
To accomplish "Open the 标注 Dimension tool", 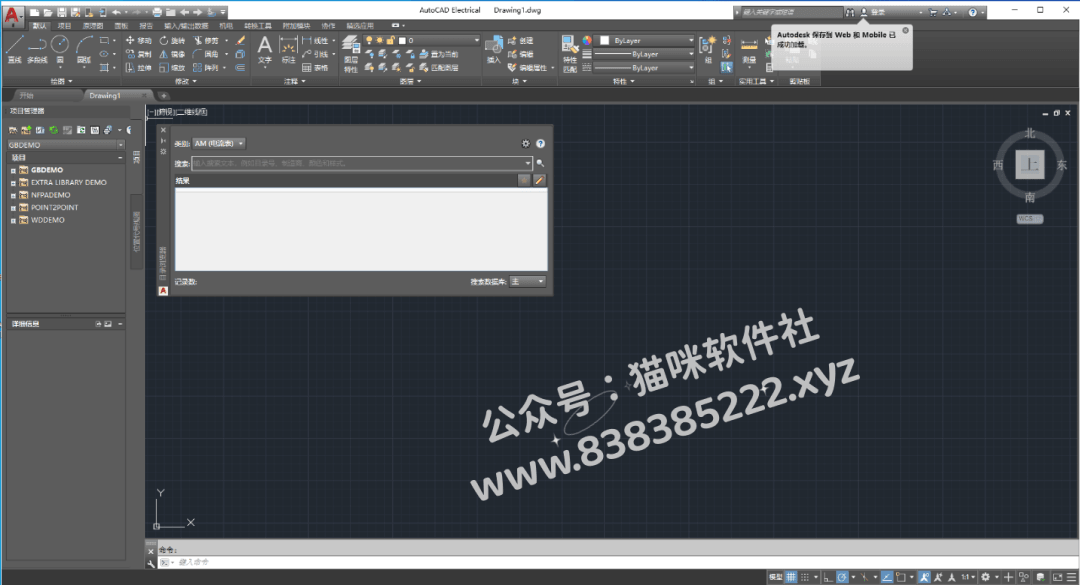I will (289, 50).
